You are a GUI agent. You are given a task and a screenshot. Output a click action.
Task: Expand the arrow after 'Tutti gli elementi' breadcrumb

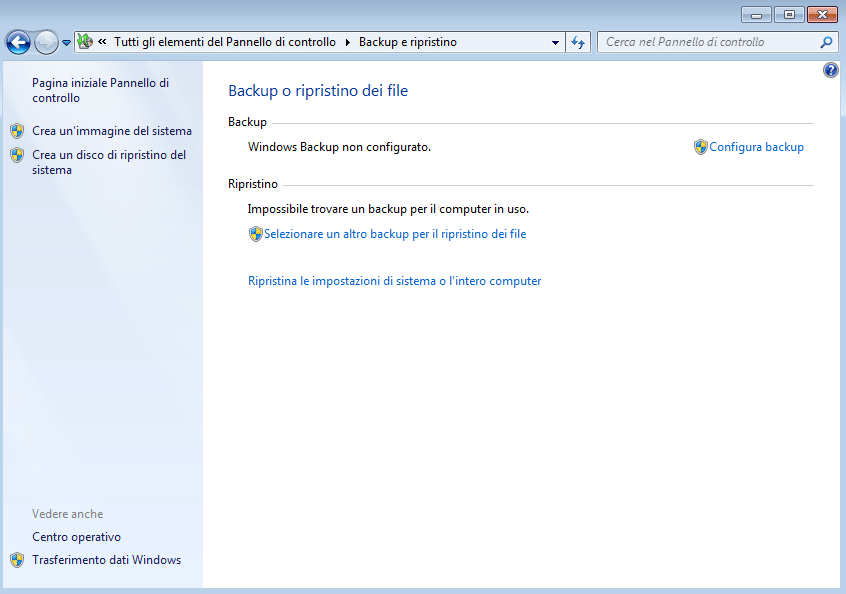347,42
